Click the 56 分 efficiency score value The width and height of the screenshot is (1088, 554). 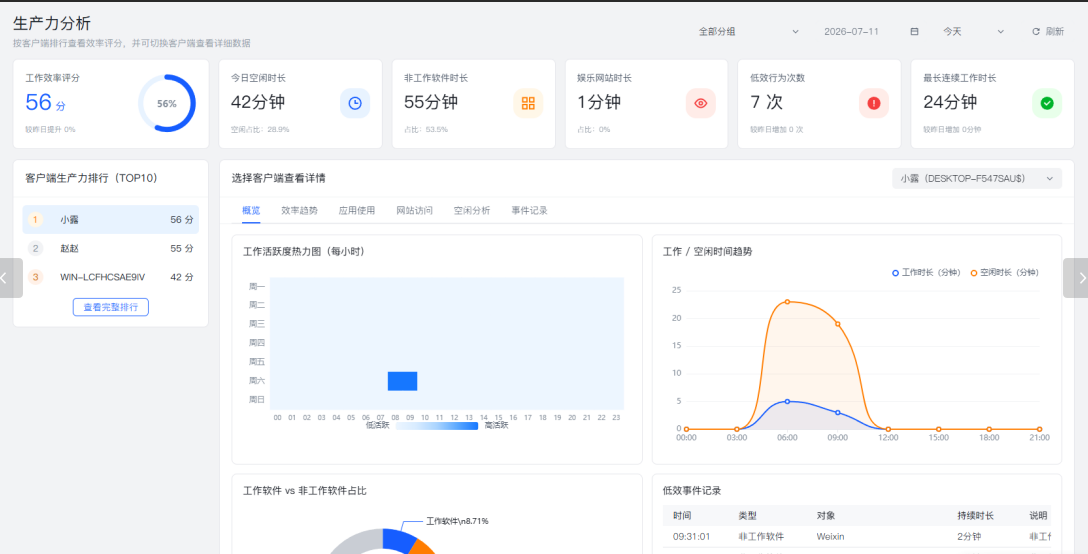tap(45, 103)
